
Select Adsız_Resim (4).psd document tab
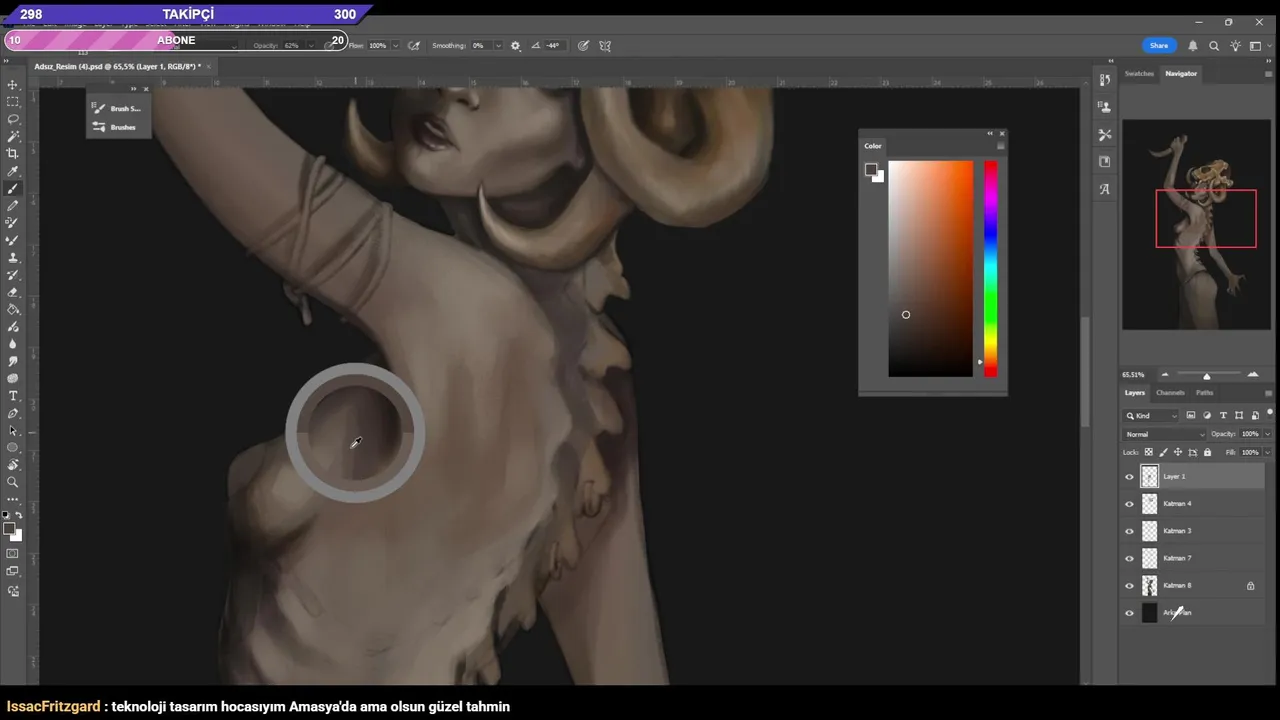(117, 66)
